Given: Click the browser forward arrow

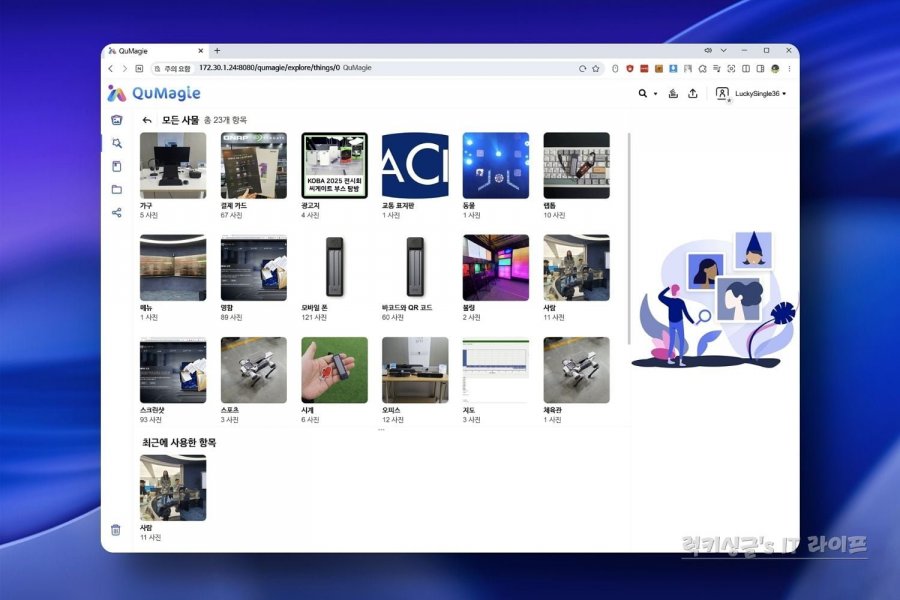Looking at the screenshot, I should point(125,68).
